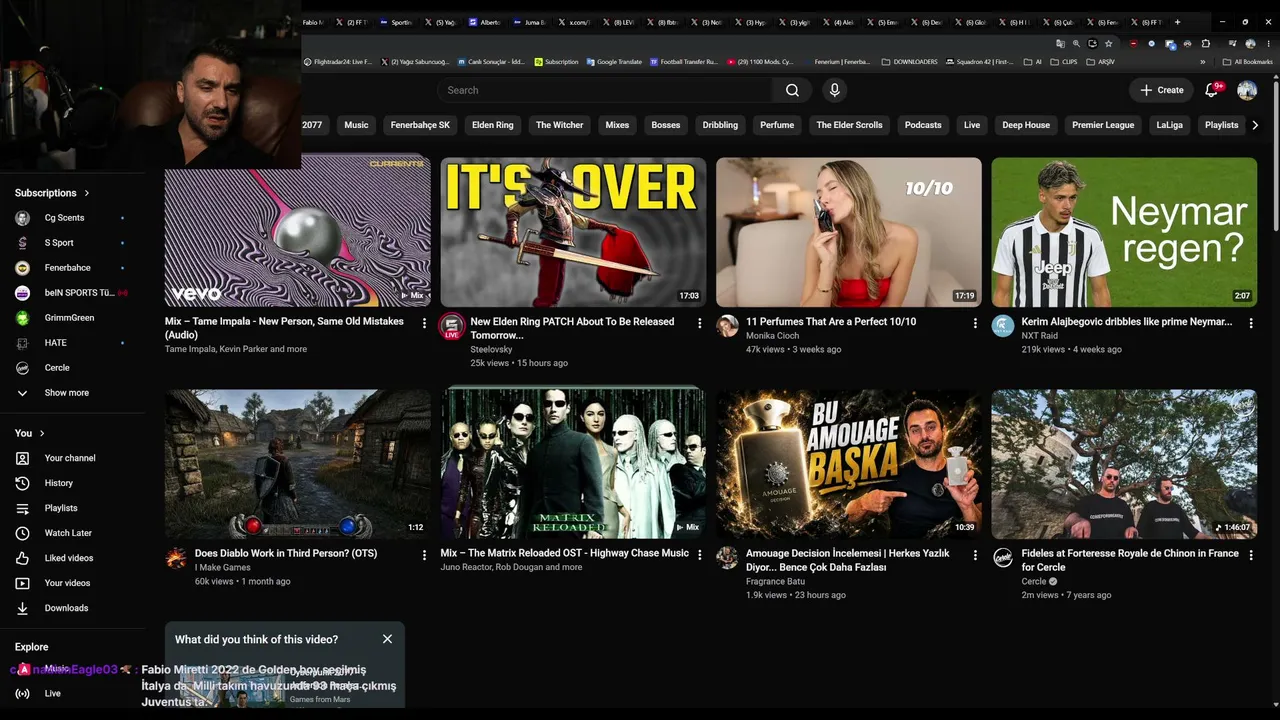Open the YouTube account avatar menu
The image size is (1280, 720).
coord(1247,90)
